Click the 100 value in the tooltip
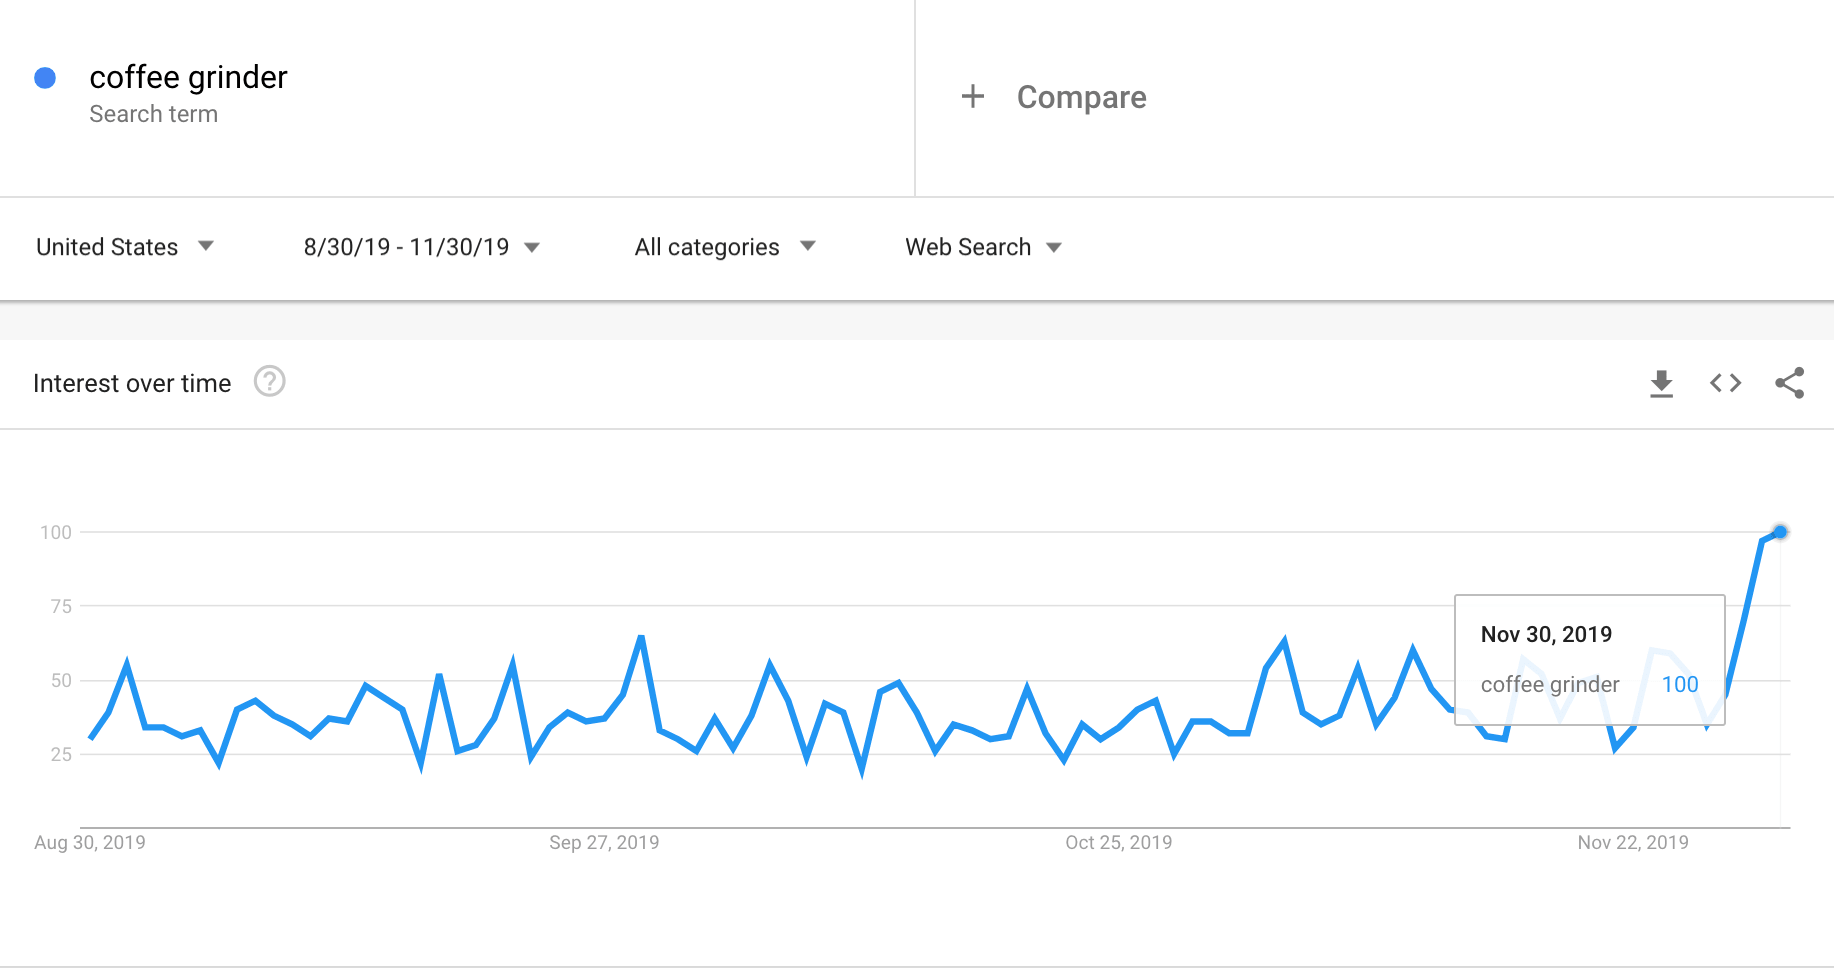Image resolution: width=1834 pixels, height=968 pixels. 1679,685
